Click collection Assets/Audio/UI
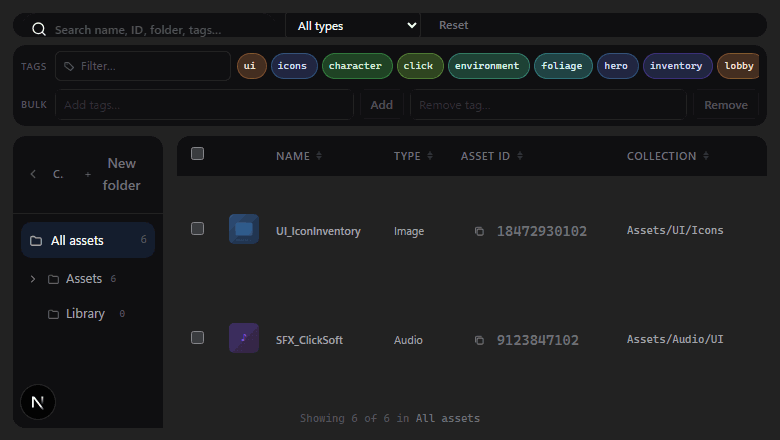 pyautogui.click(x=675, y=339)
